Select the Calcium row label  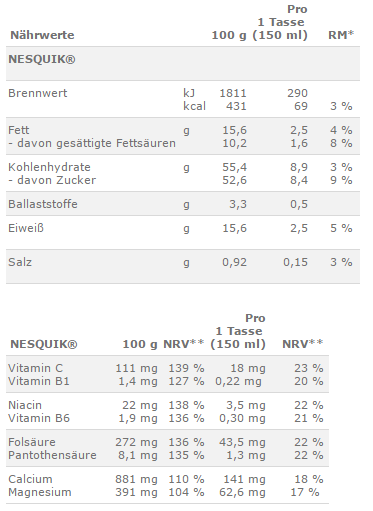click(30, 479)
